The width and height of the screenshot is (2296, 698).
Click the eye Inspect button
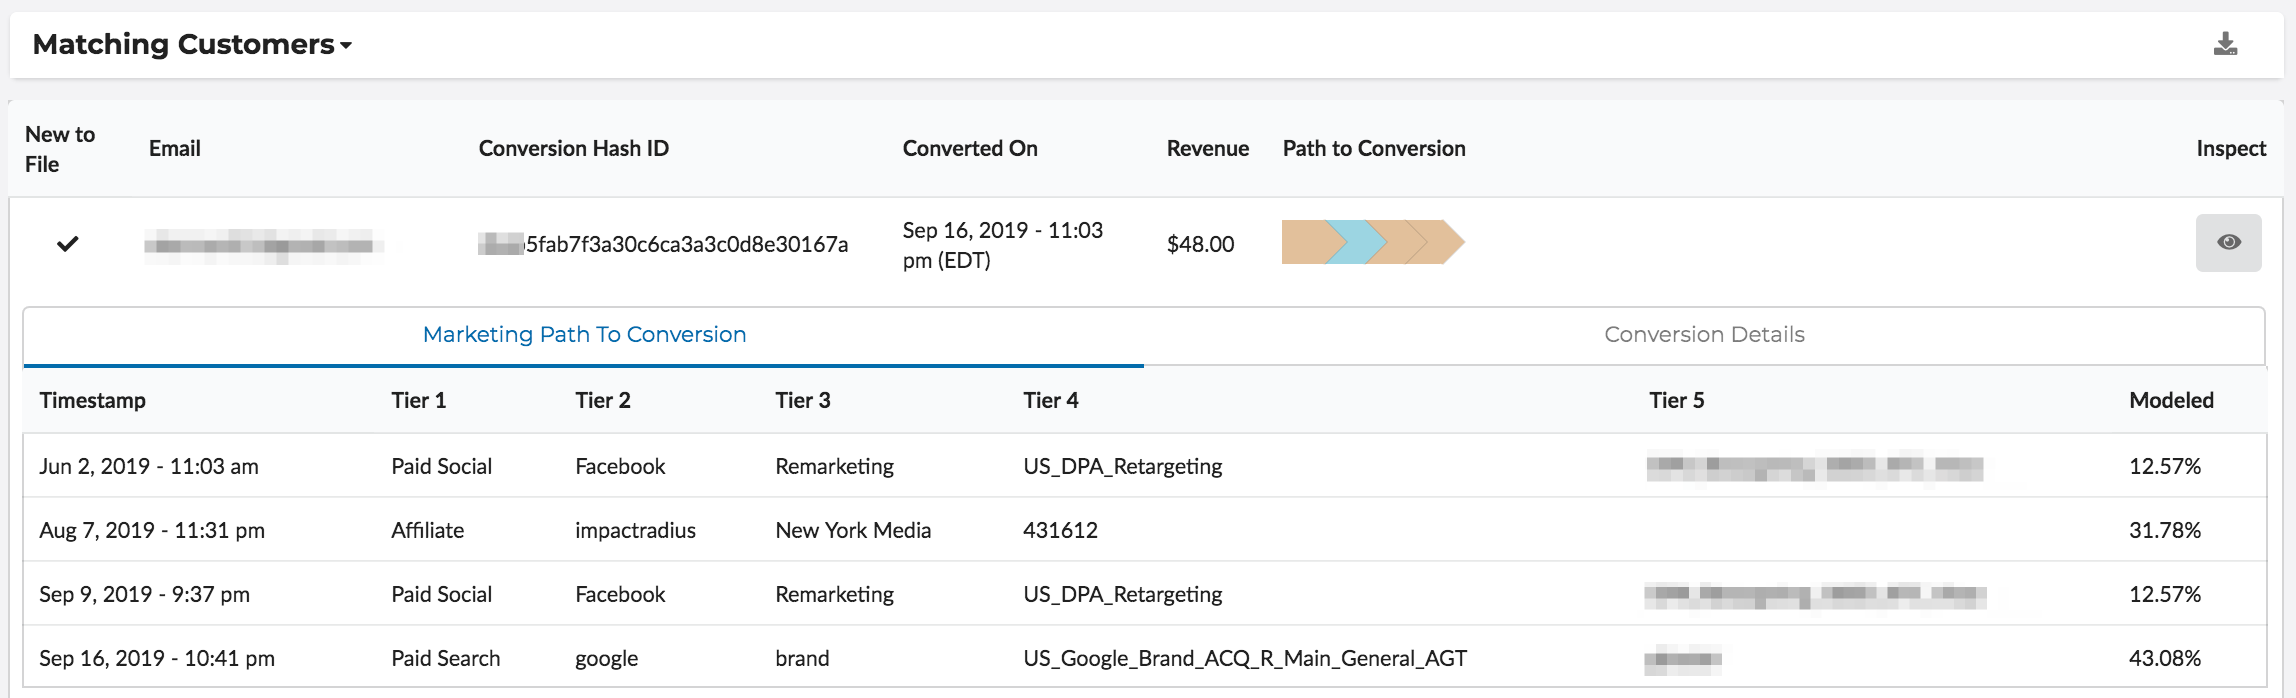(x=2228, y=243)
